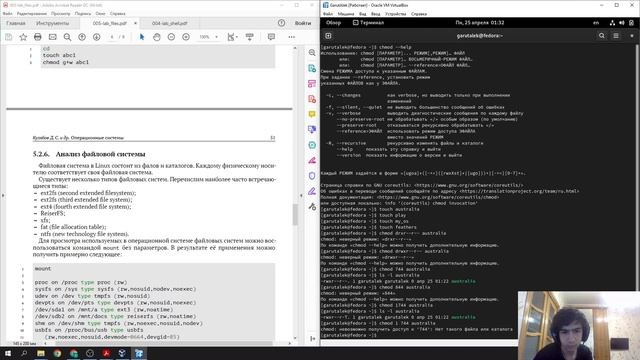Viewport: 640px width, 360px height.
Task: Open the magnifier search tool in Acrobat's right pane
Action: coord(312,53)
